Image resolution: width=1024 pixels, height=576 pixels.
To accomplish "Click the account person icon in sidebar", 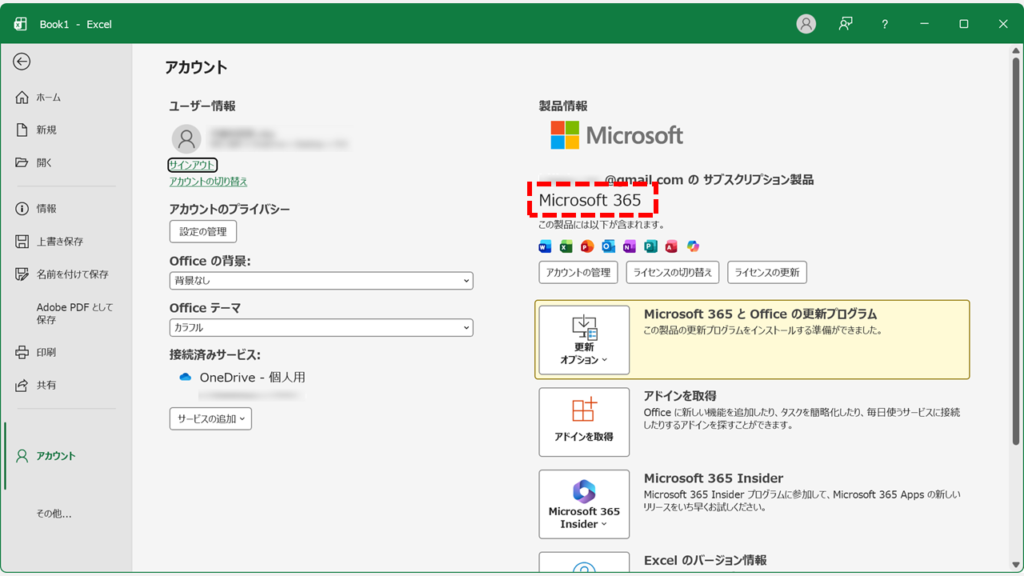I will coord(22,456).
